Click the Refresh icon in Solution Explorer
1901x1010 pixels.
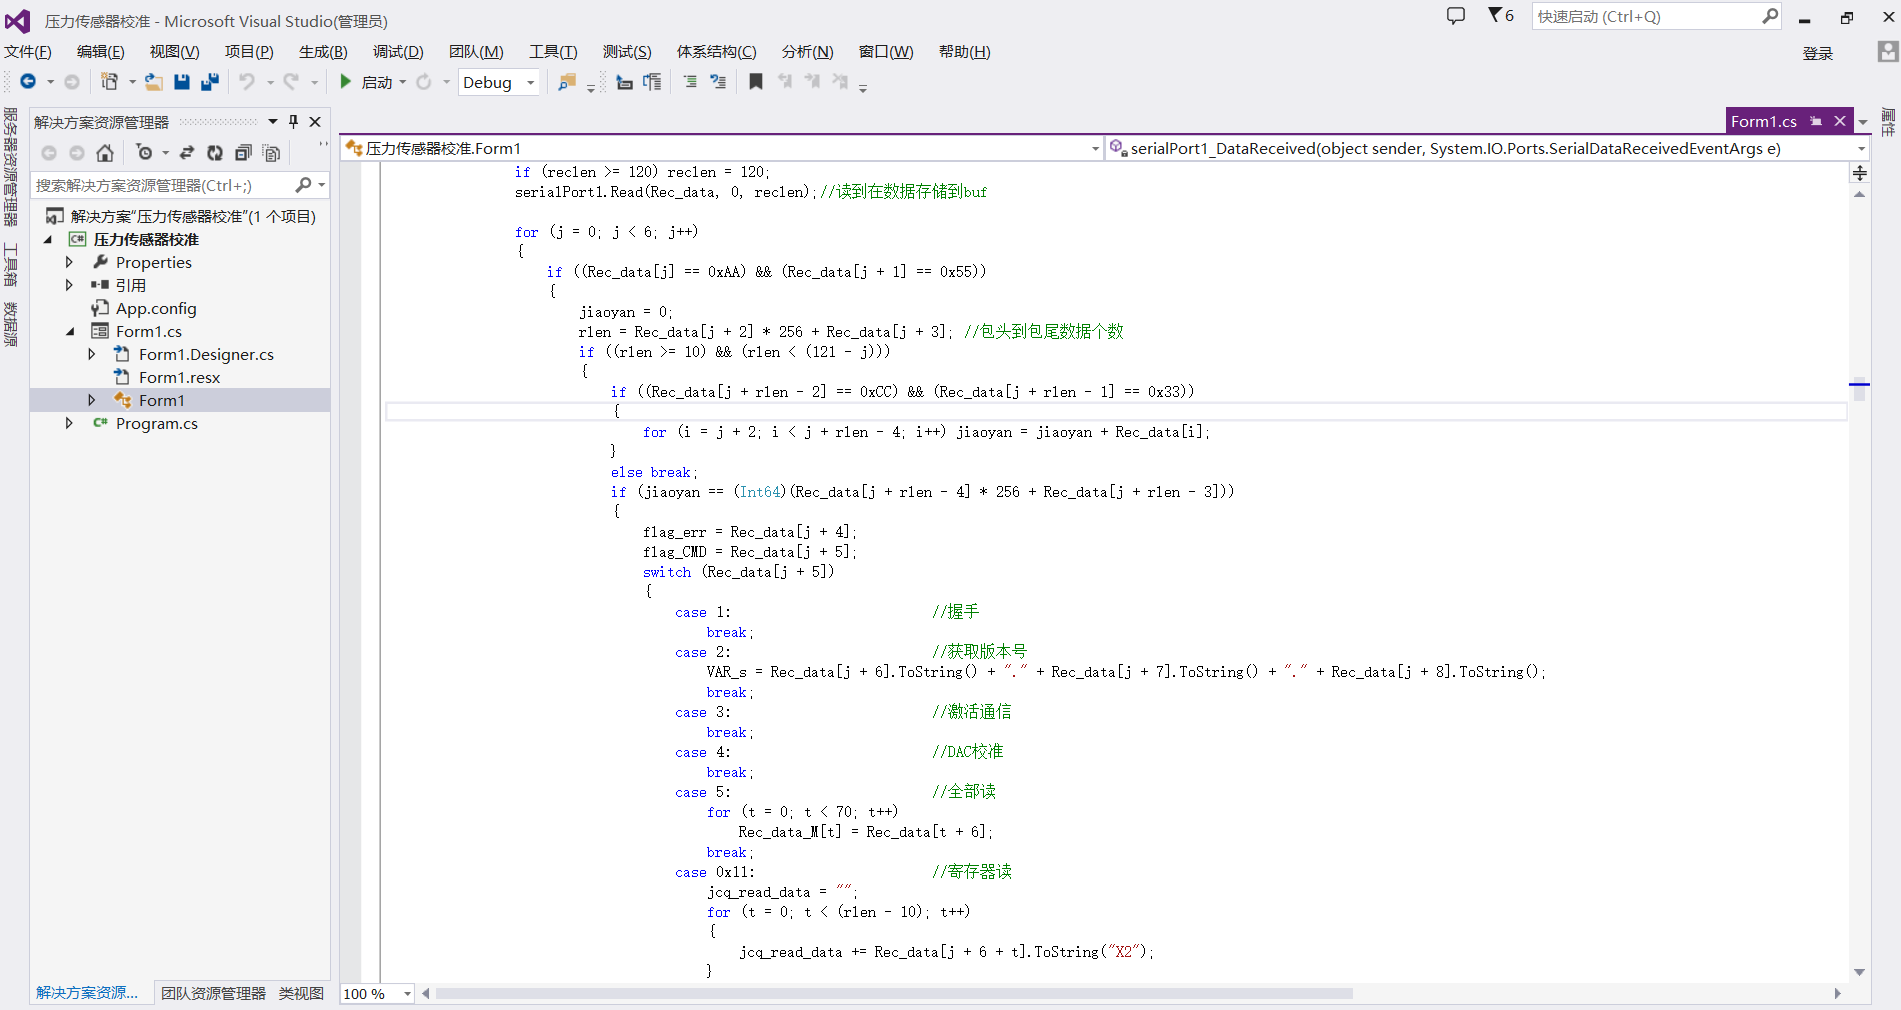click(214, 153)
